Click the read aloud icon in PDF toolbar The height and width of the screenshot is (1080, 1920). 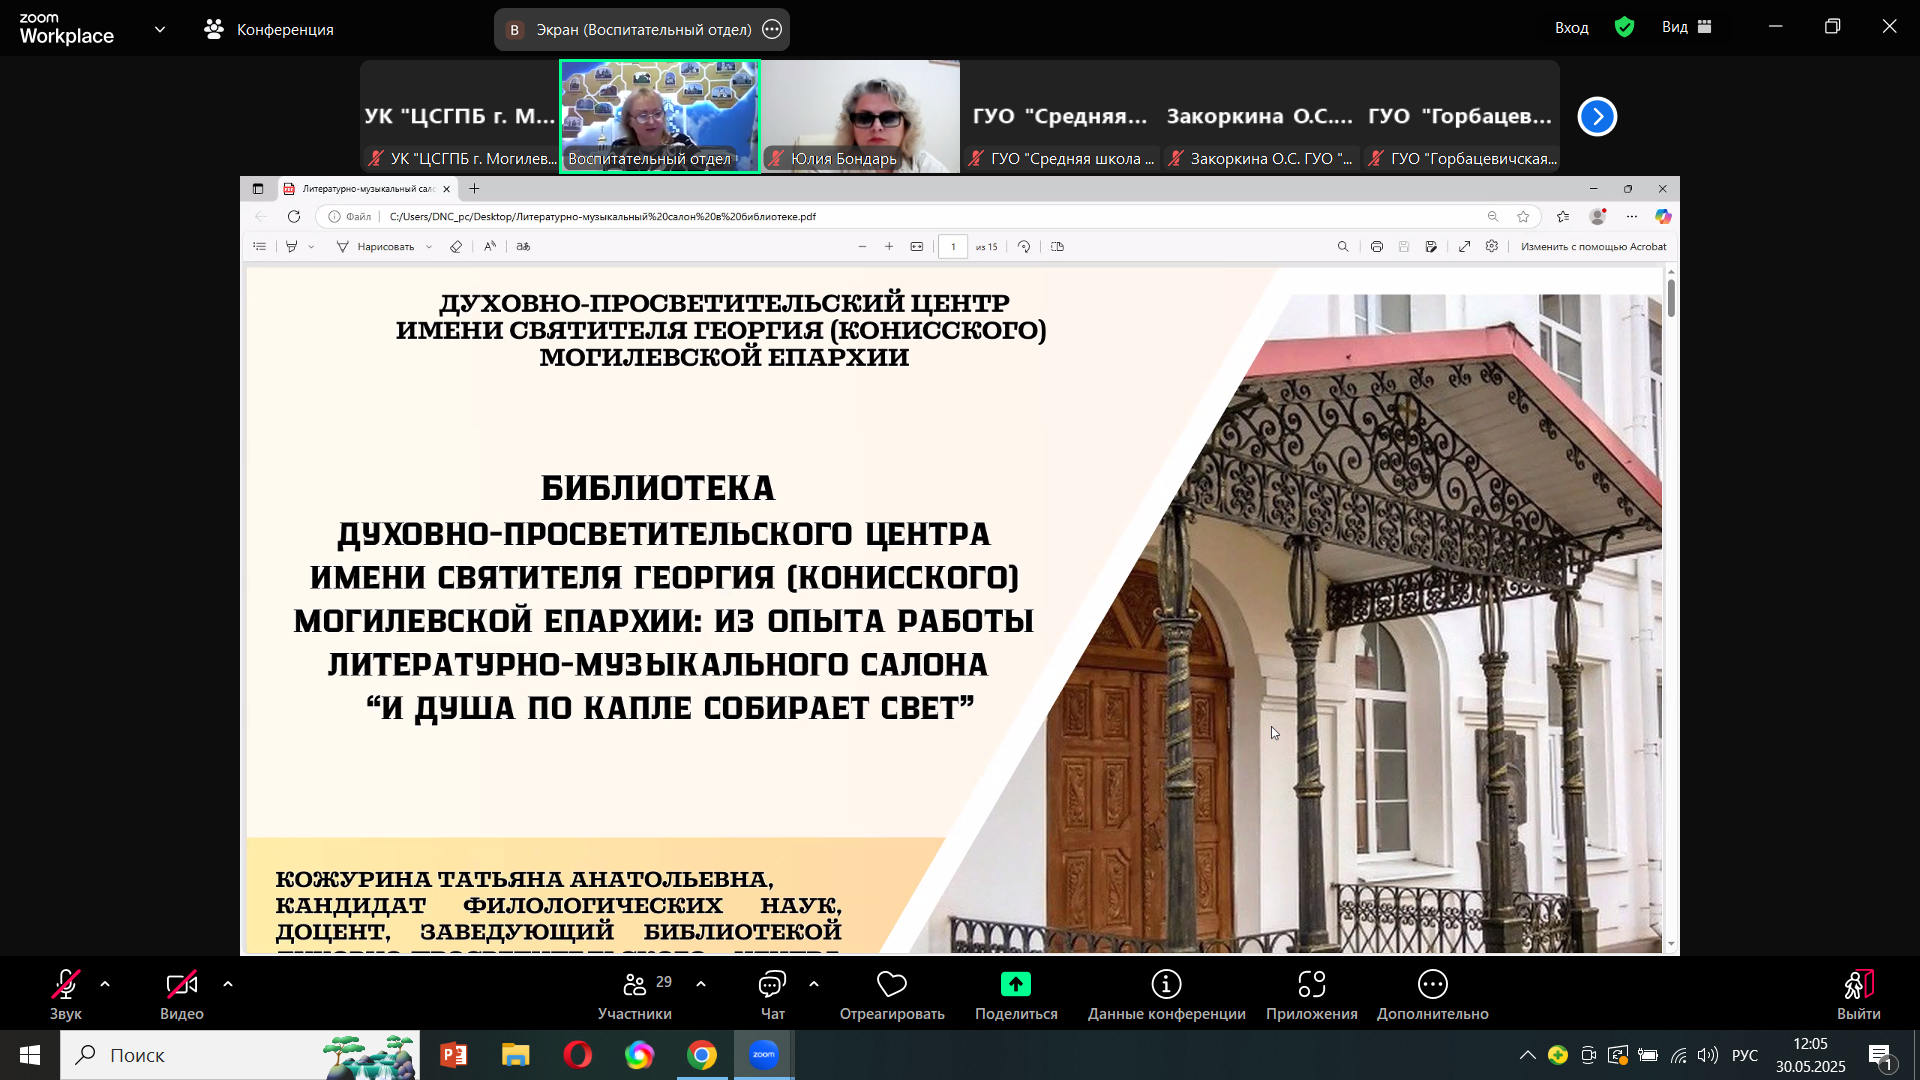(490, 246)
